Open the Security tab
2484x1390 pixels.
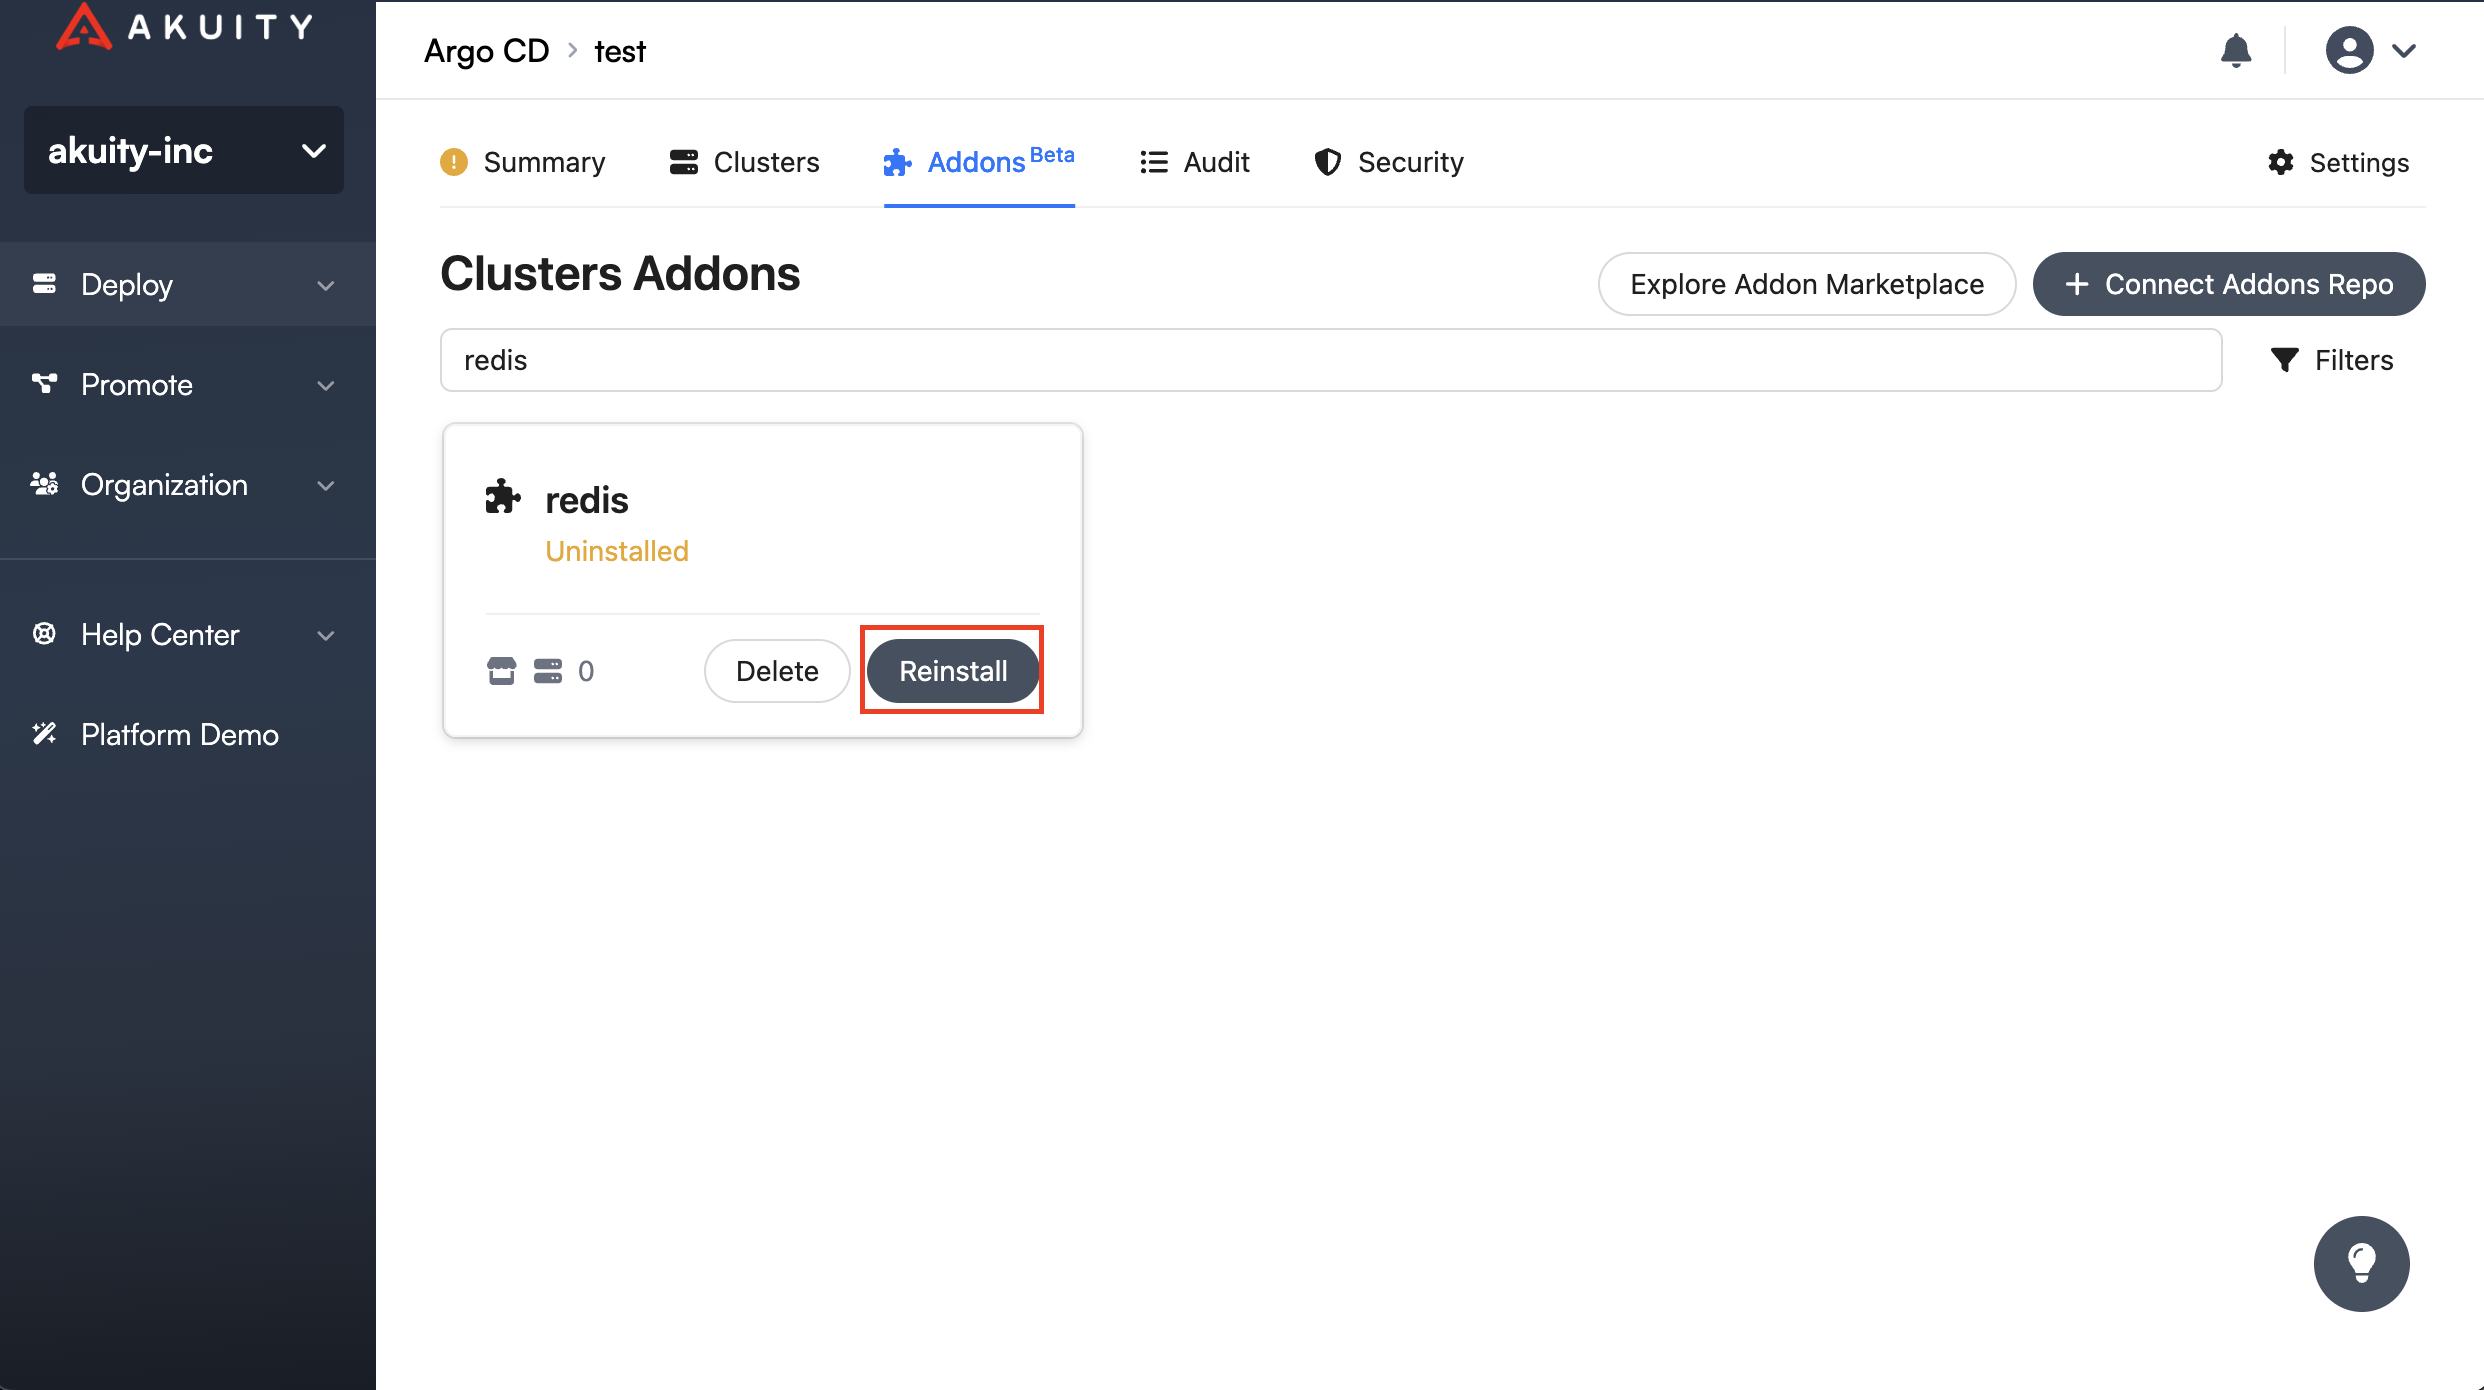[1389, 162]
